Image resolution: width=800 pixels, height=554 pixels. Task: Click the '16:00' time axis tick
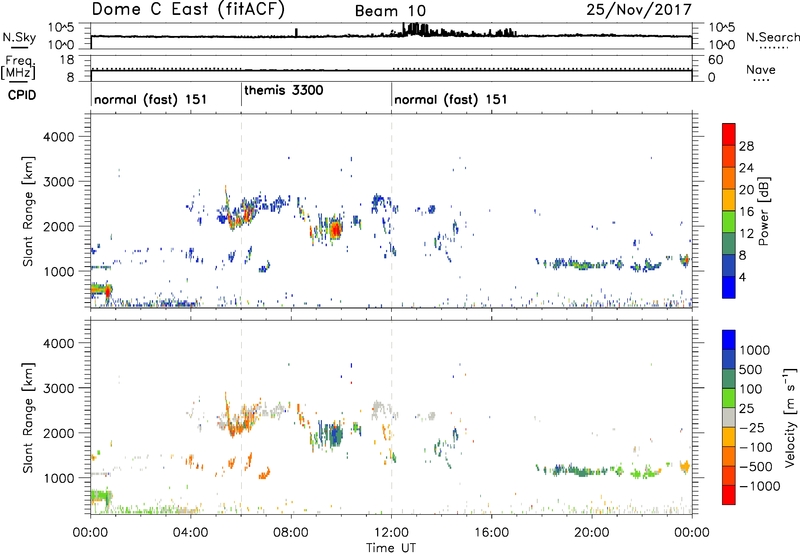(491, 533)
